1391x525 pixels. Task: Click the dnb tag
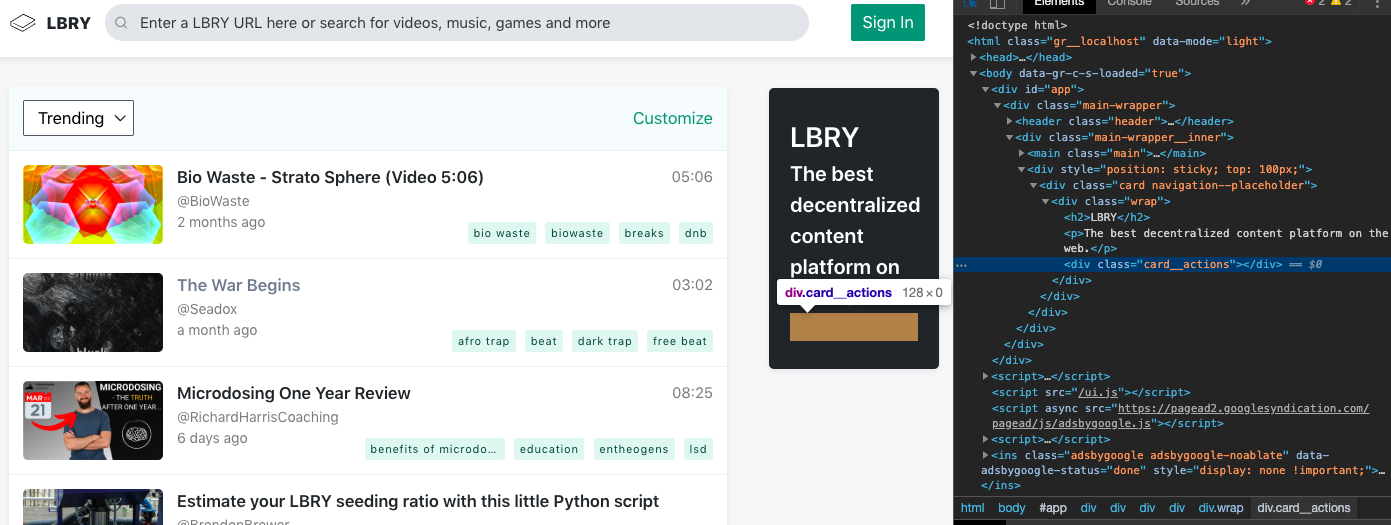pyautogui.click(x=696, y=233)
